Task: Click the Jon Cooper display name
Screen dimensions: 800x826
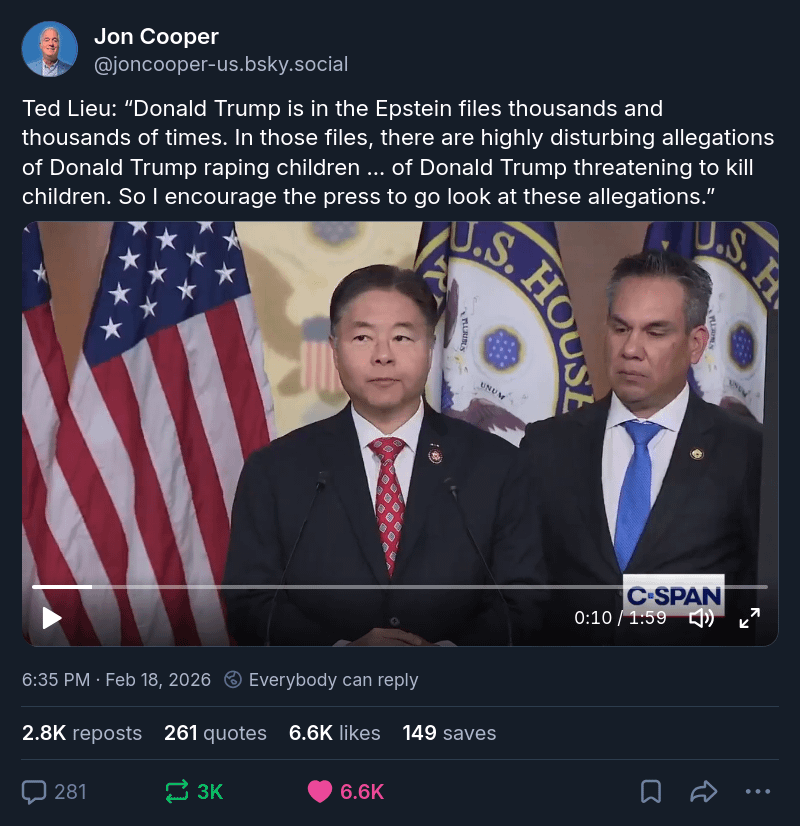Action: [156, 36]
